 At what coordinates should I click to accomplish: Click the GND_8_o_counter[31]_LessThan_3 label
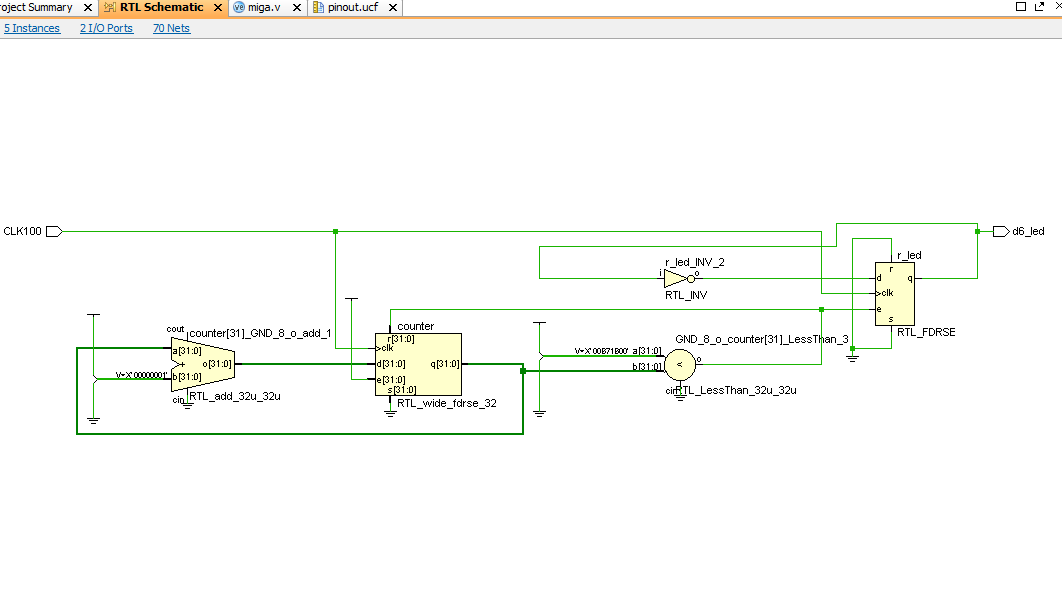click(x=762, y=339)
